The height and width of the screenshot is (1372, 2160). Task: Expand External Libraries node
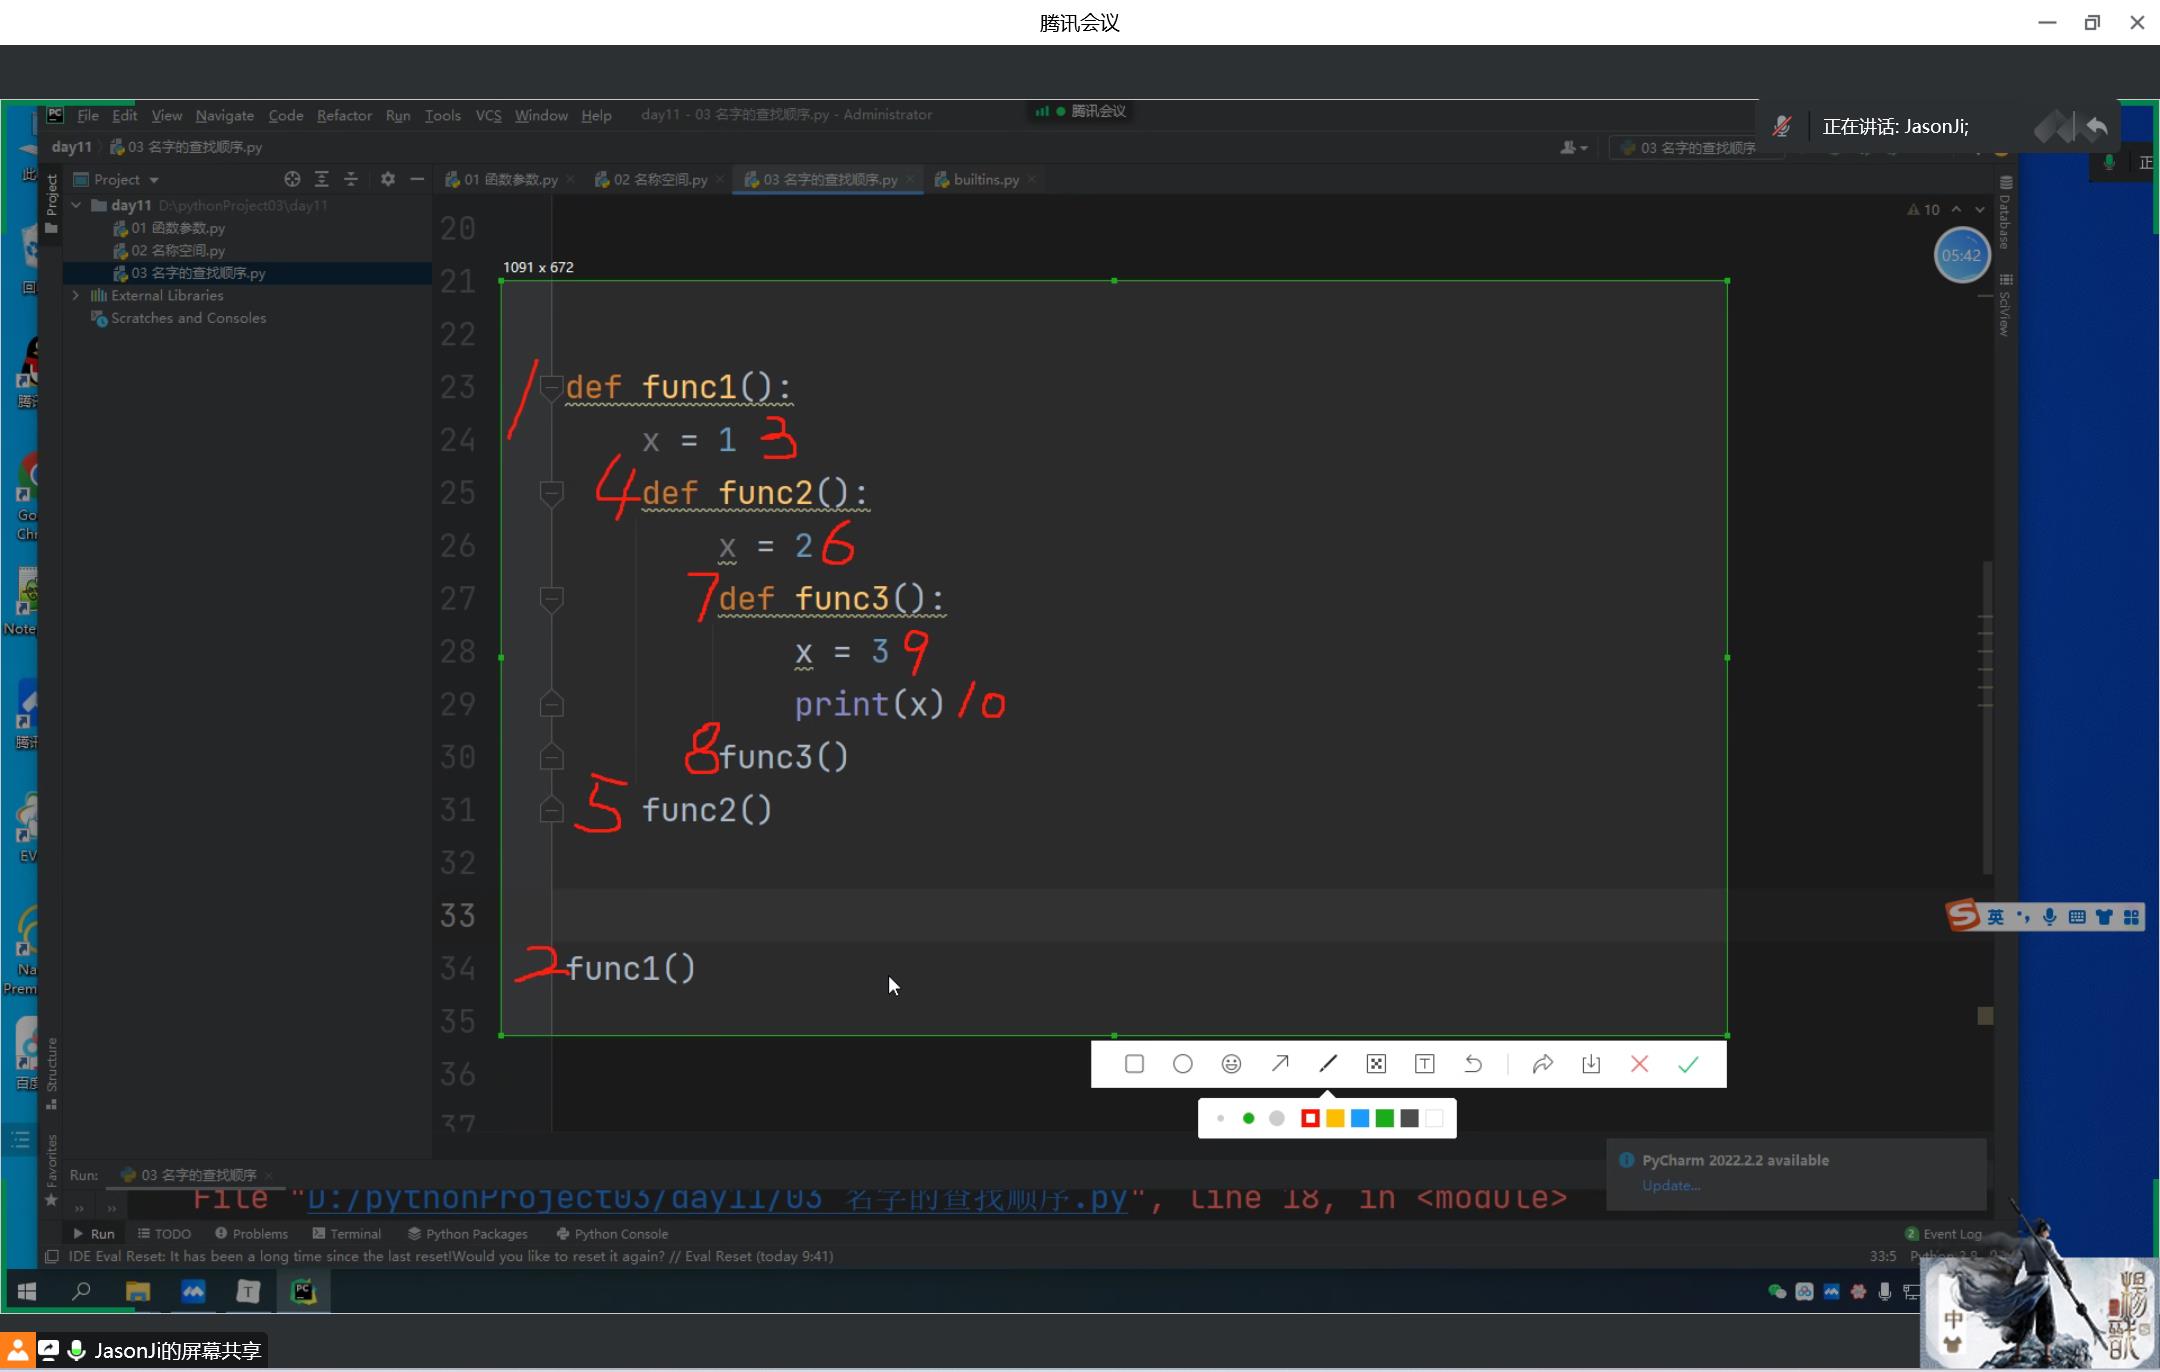76,295
